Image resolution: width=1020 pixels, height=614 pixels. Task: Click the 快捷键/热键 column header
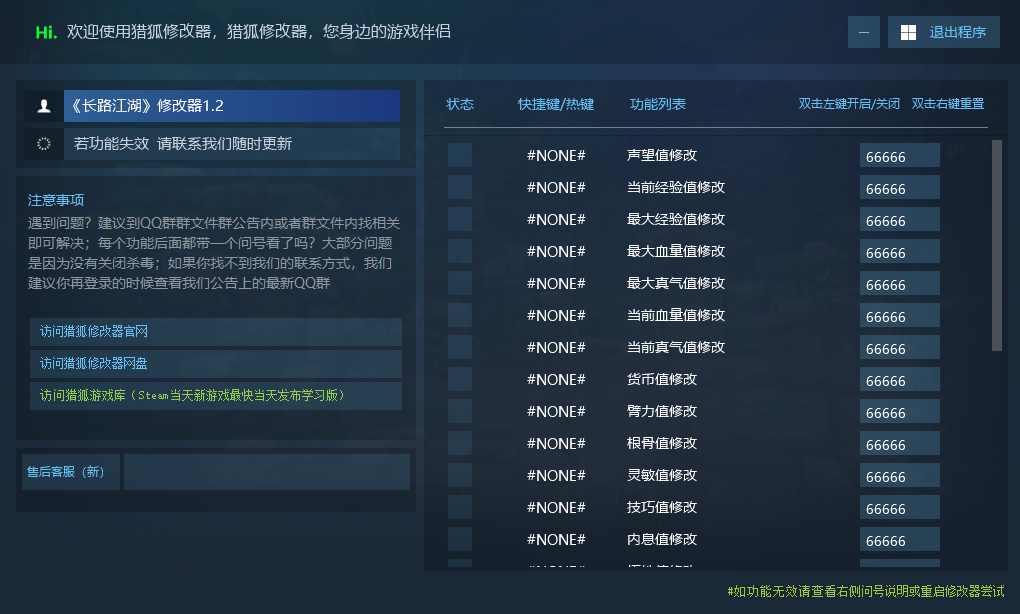556,104
